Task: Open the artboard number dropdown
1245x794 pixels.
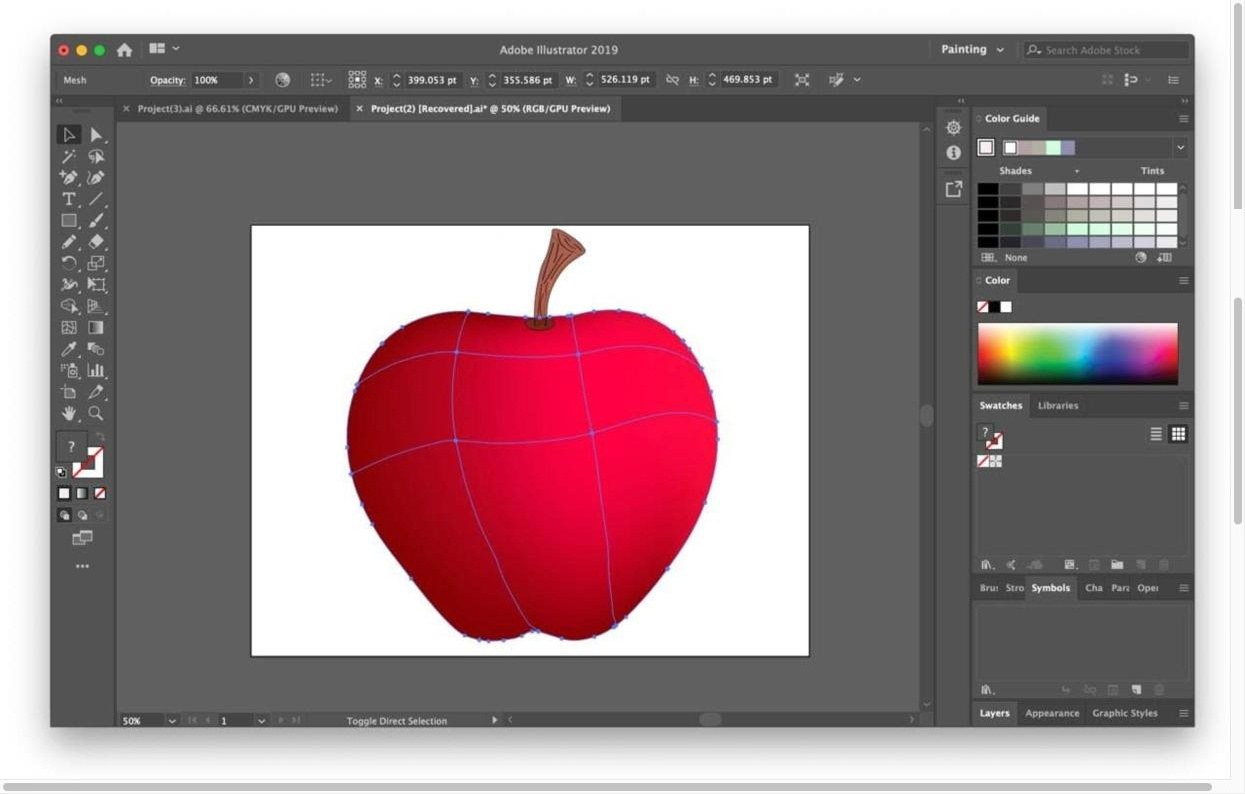Action: (262, 720)
